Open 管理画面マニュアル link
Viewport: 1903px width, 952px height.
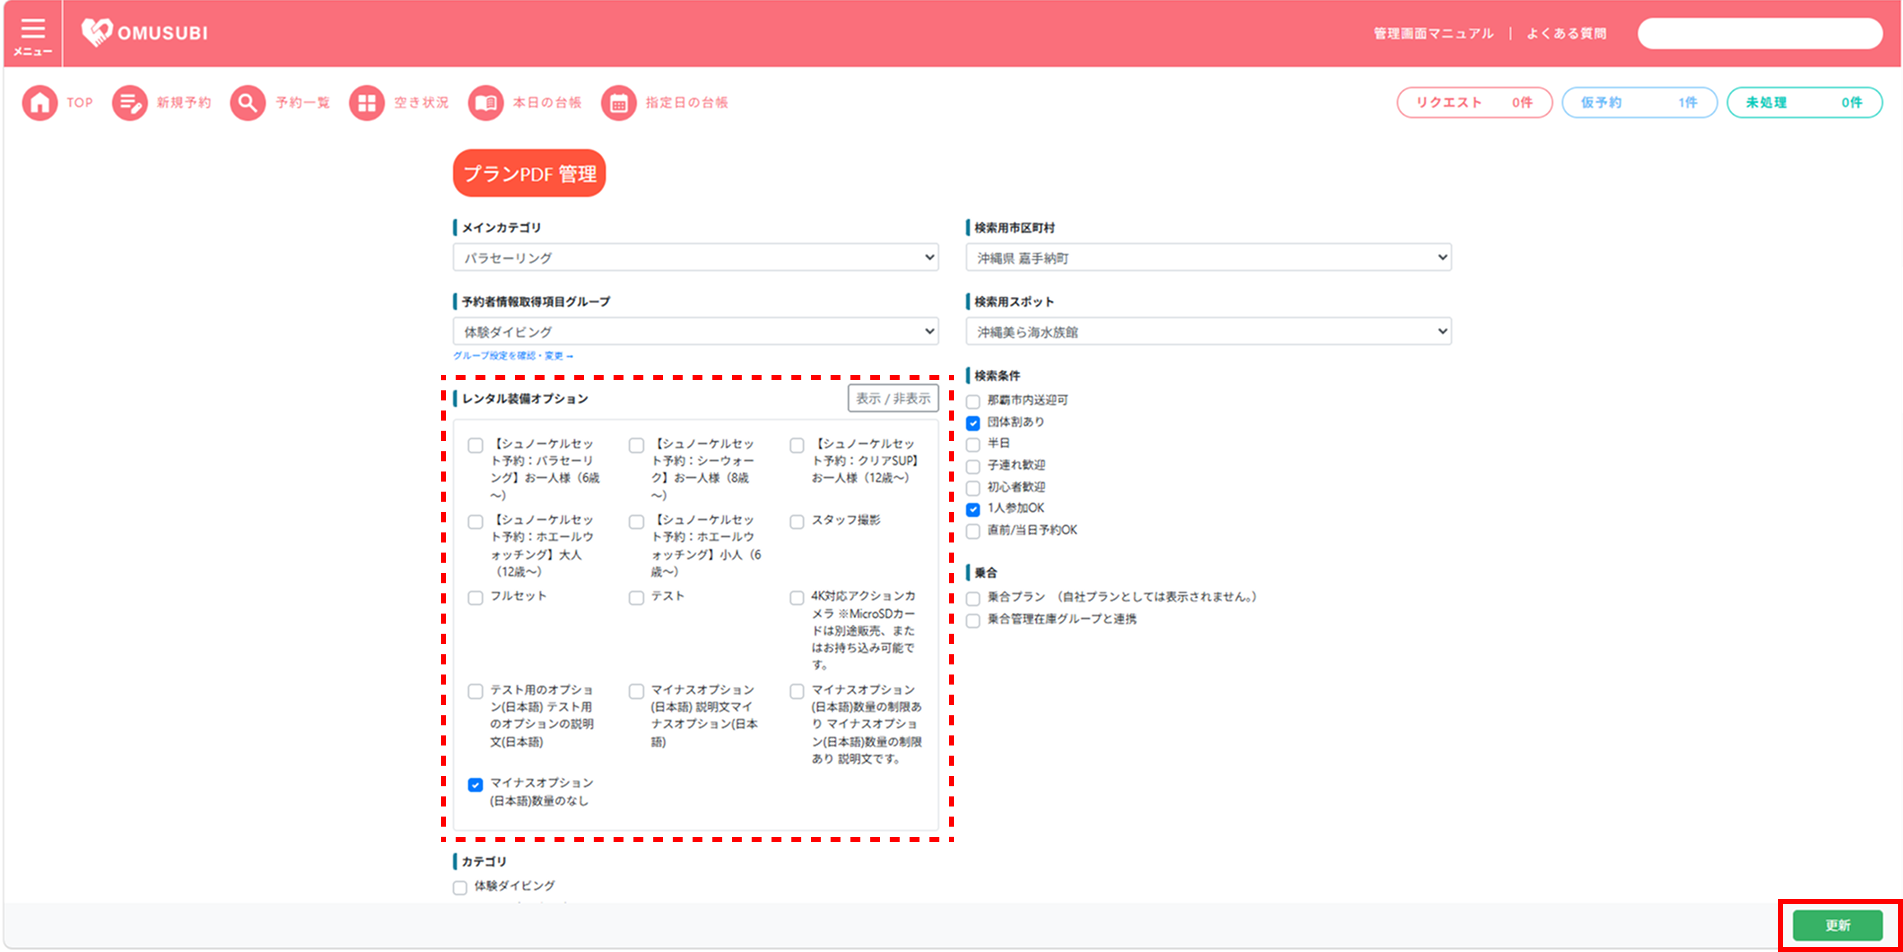coord(1433,34)
